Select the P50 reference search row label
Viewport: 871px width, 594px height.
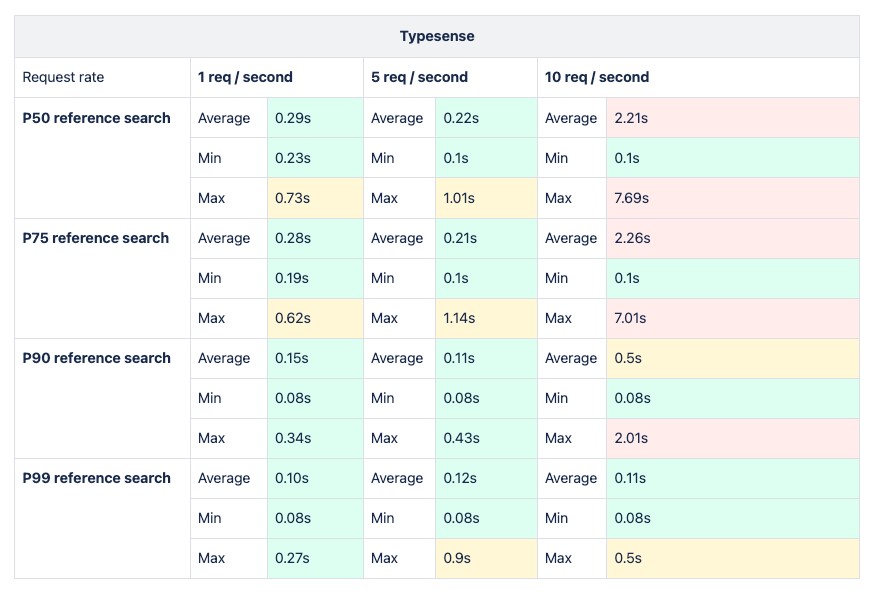(97, 118)
